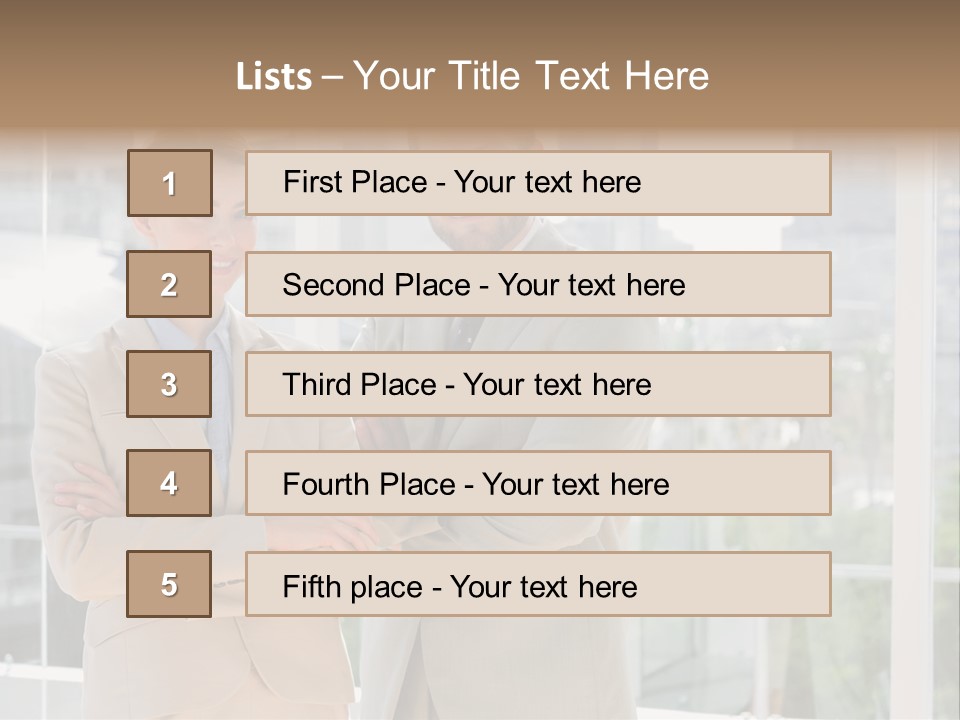Click the word First in top row
The width and height of the screenshot is (960, 720).
pos(312,182)
